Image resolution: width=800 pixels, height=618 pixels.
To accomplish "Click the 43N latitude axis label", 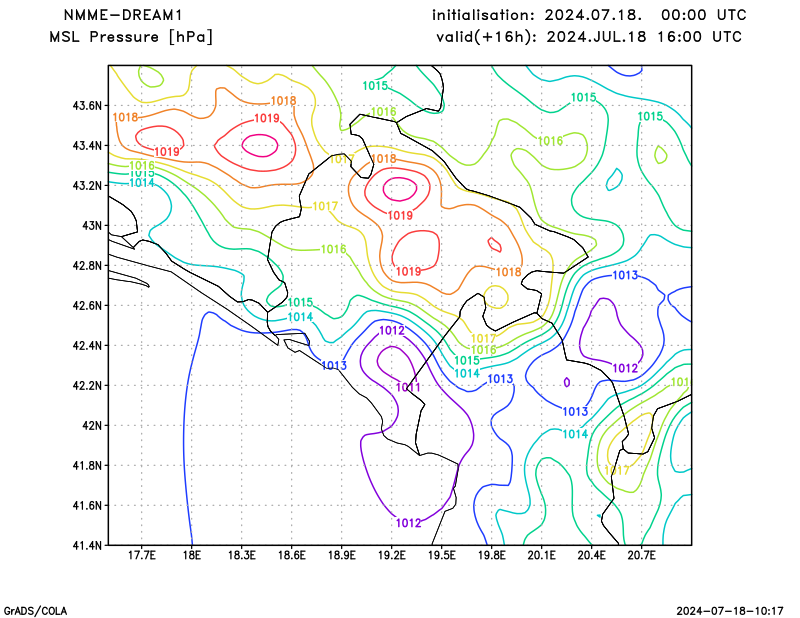I will pyautogui.click(x=92, y=226).
